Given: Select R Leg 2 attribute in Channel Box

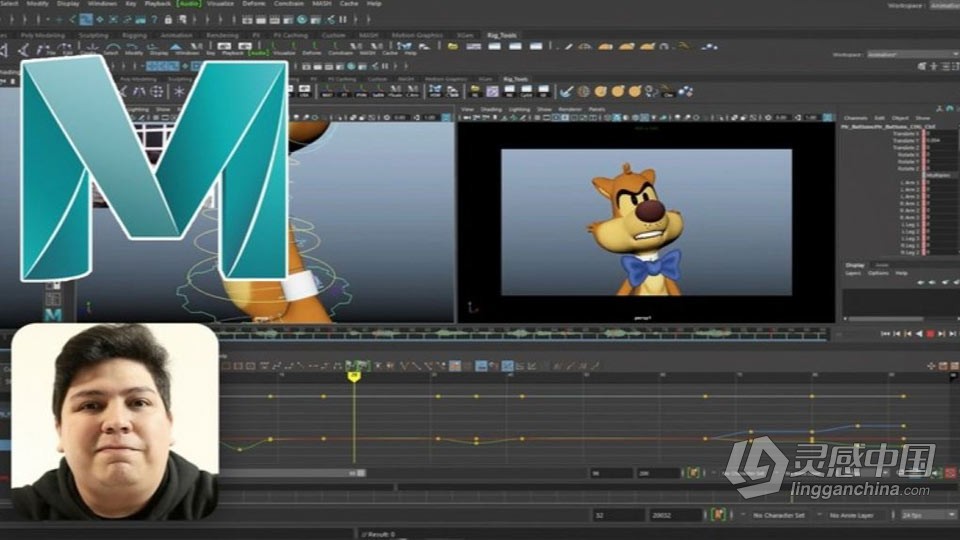Looking at the screenshot, I should pos(909,252).
